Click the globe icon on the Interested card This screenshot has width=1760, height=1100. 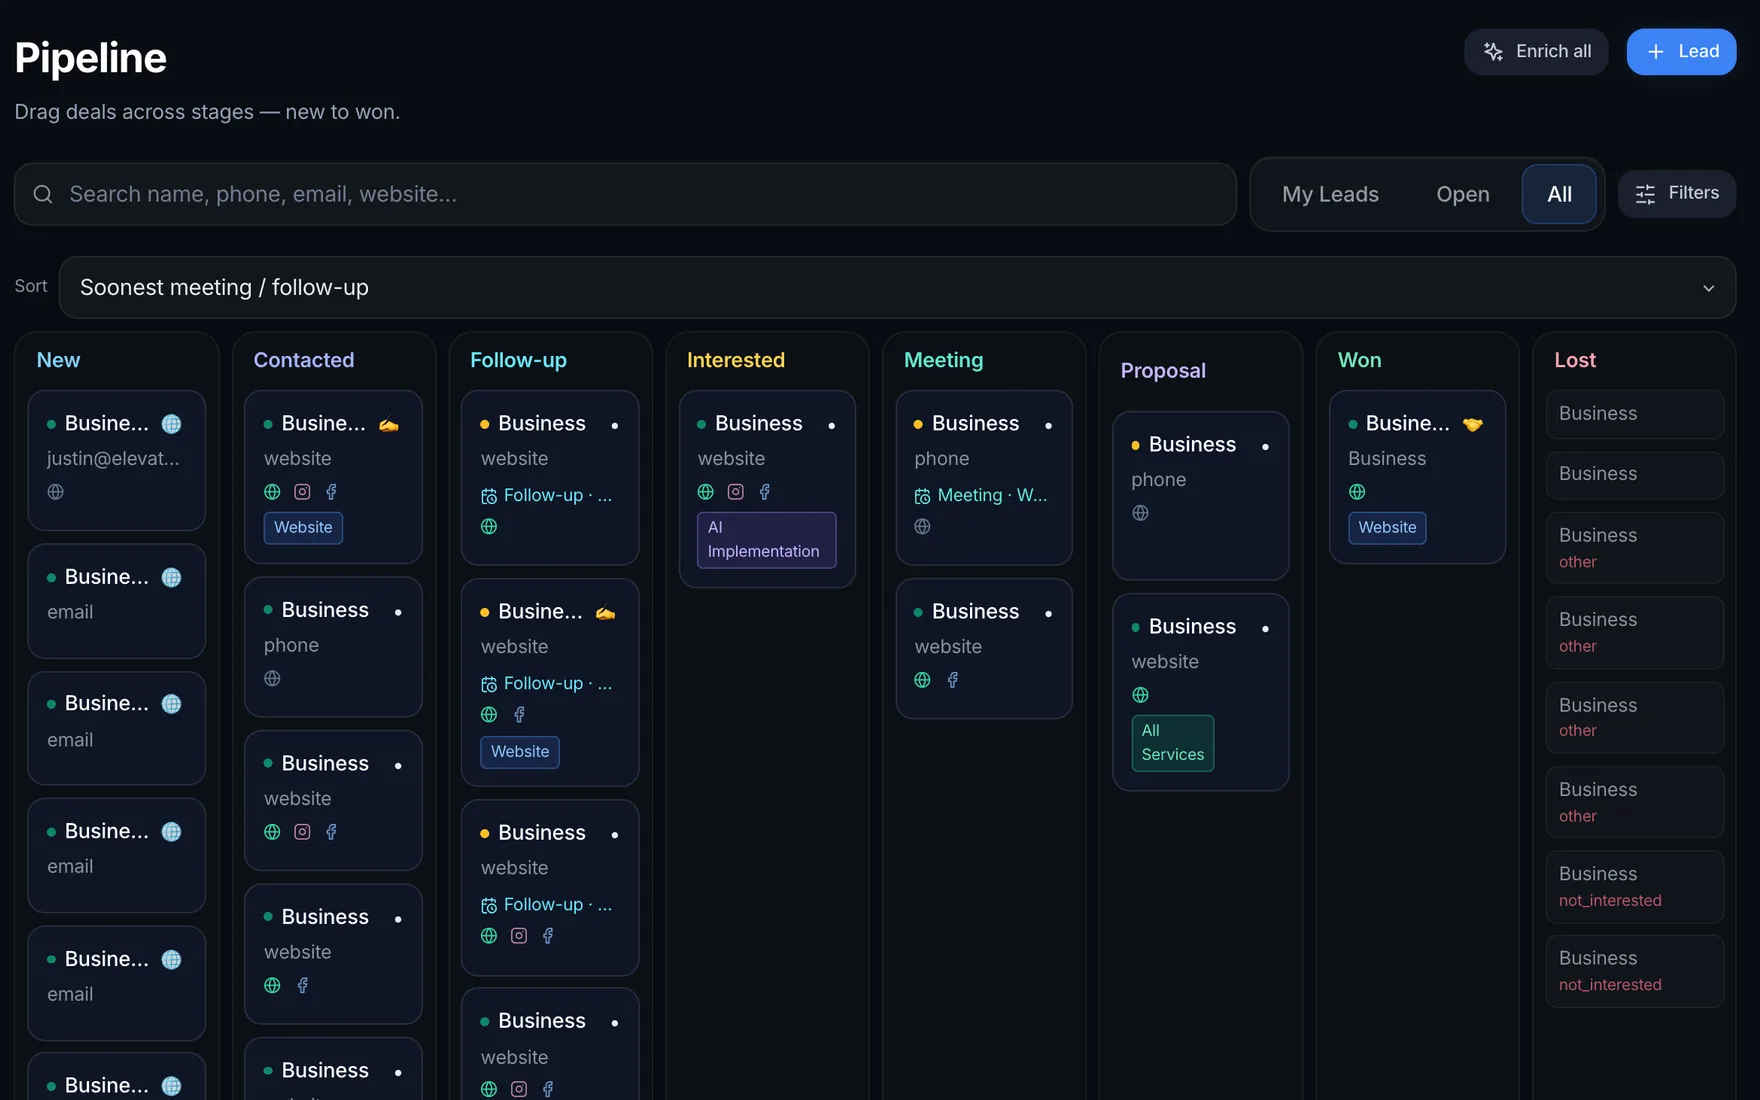[x=706, y=491]
